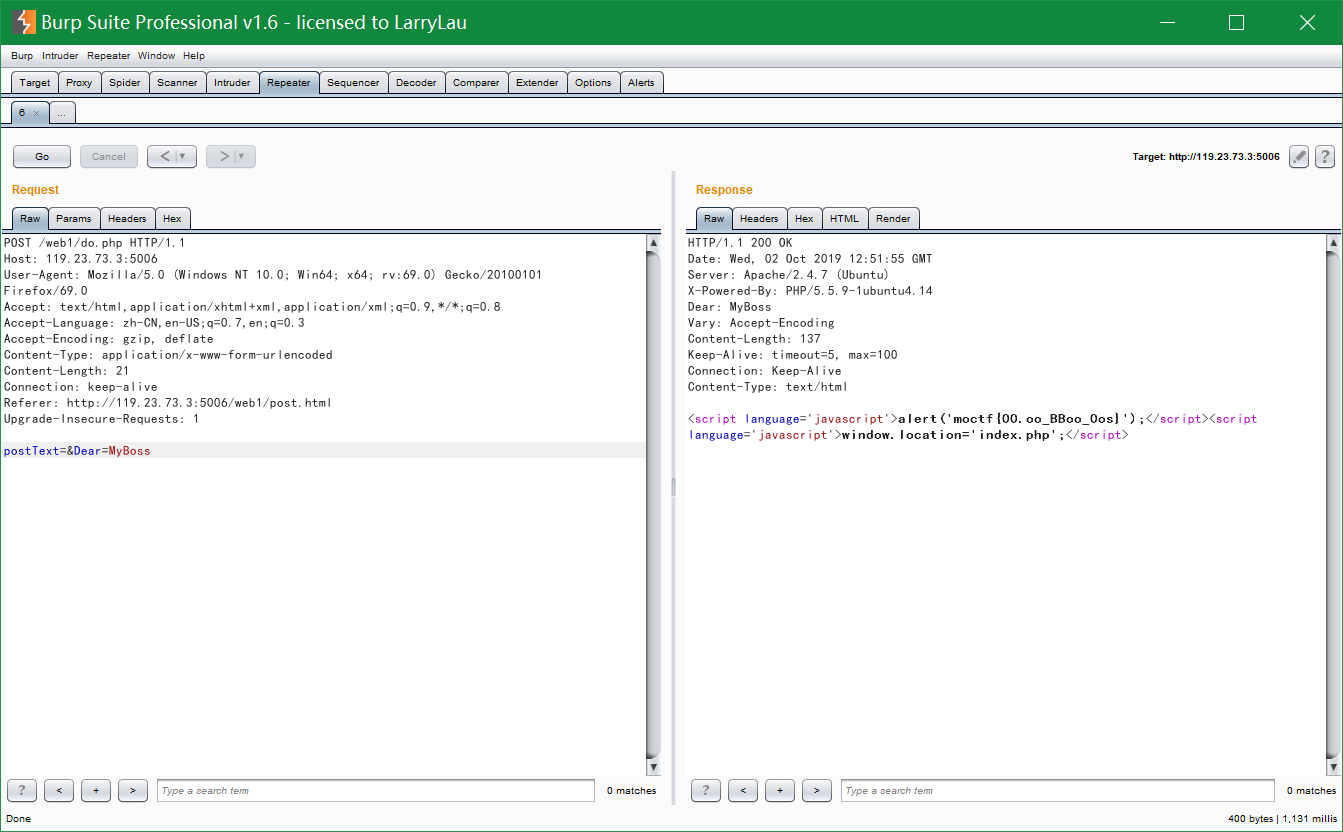Switch to the response Headers tab
The image size is (1343, 832).
[x=759, y=218]
